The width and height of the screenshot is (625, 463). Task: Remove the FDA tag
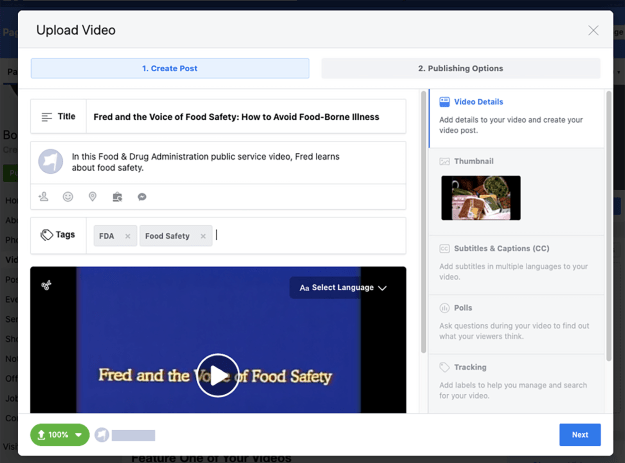tap(128, 236)
